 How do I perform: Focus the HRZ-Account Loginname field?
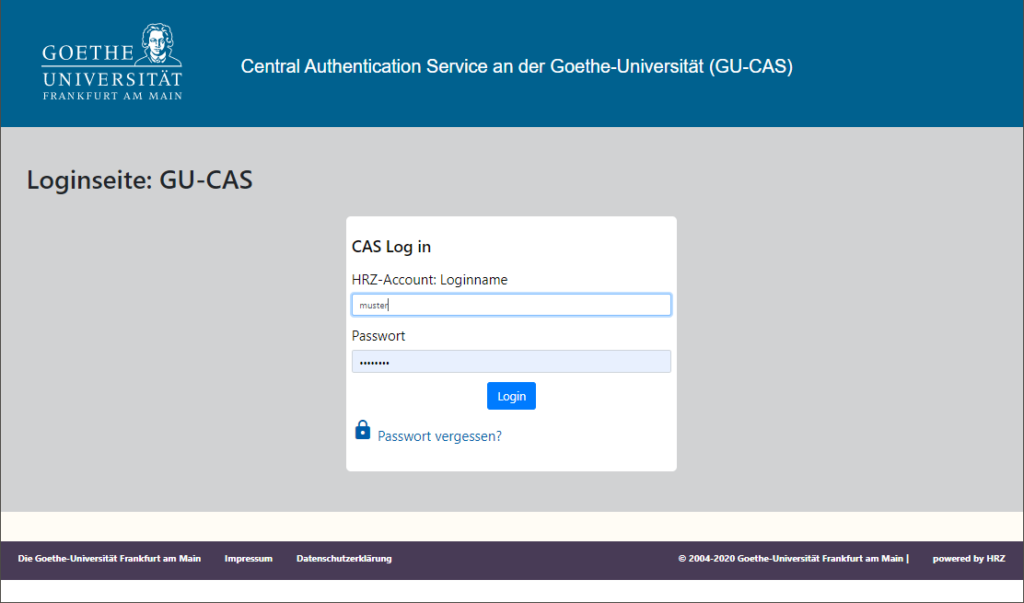point(511,305)
